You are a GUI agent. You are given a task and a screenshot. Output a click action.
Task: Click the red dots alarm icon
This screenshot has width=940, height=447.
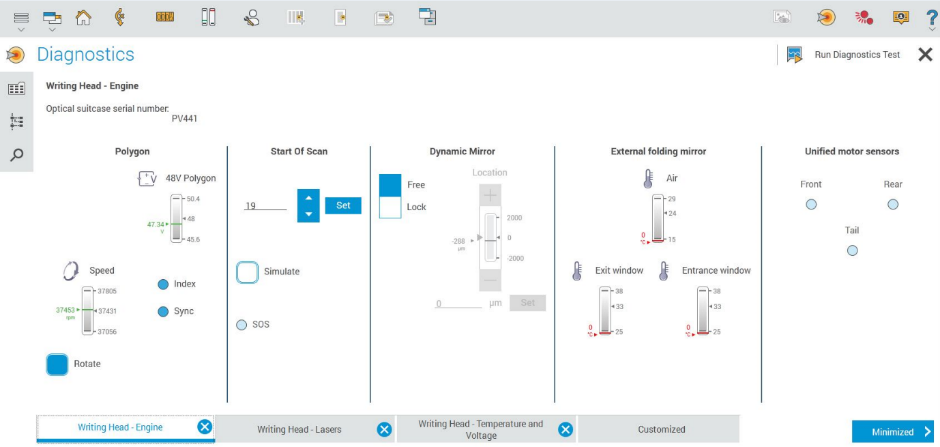tap(863, 18)
